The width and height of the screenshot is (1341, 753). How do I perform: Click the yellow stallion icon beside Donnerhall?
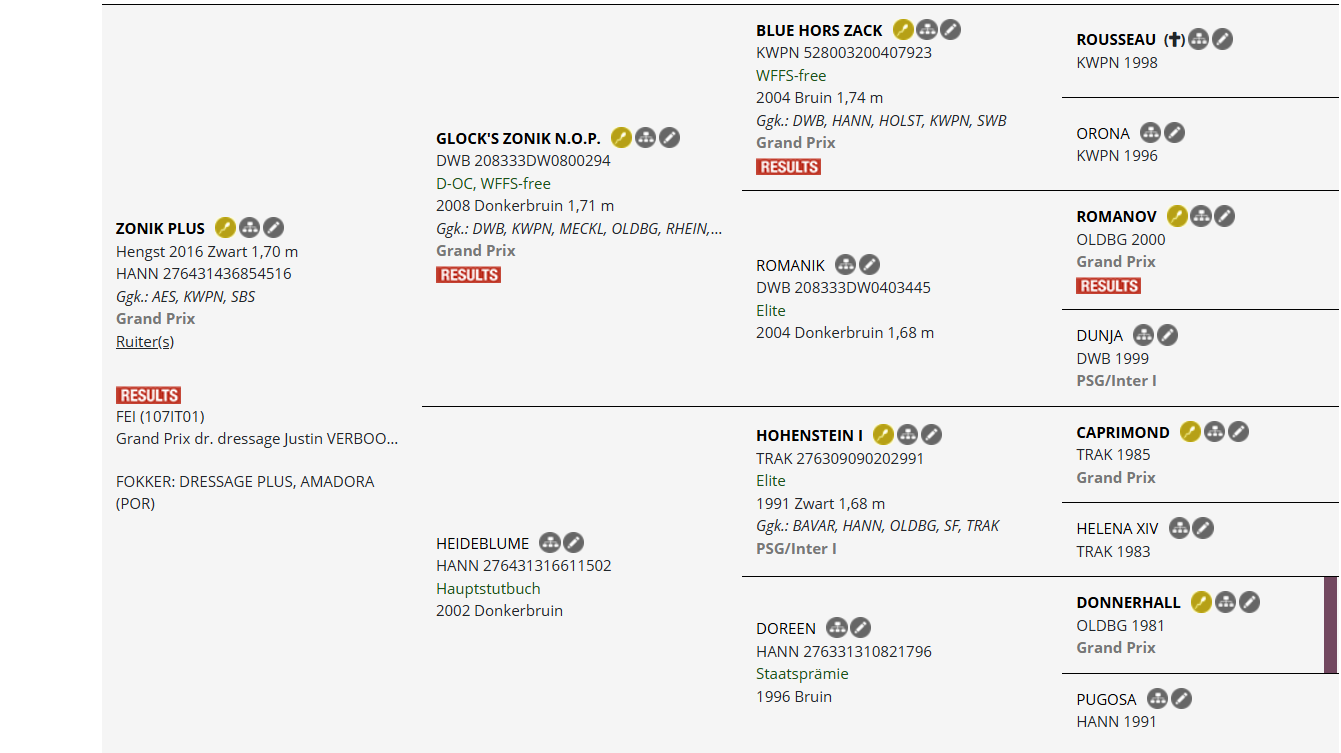click(x=1201, y=602)
